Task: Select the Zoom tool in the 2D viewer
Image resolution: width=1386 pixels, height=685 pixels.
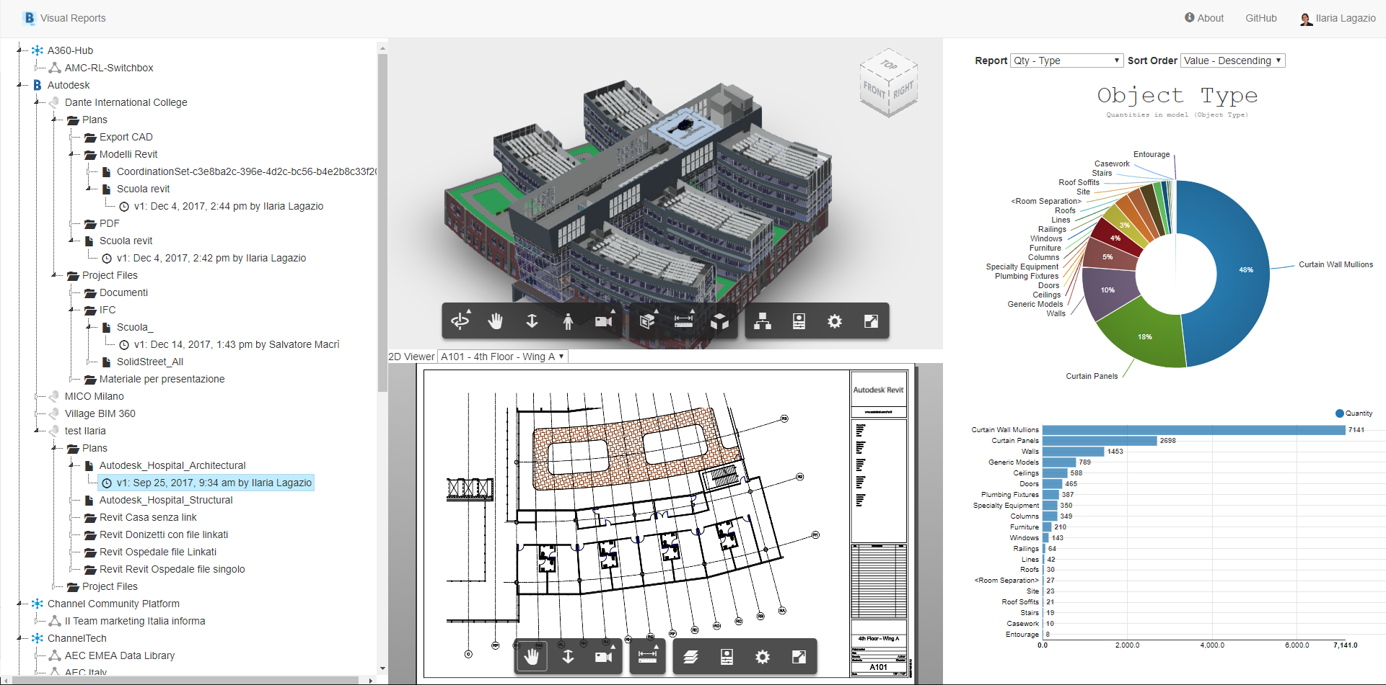Action: [x=568, y=657]
